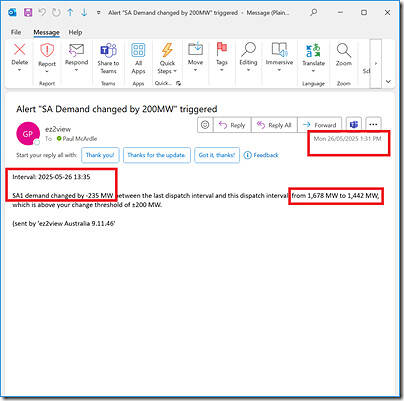Image resolution: width=404 pixels, height=401 pixels.
Task: Click the ez2view Australia 9.11.46 text
Action: click(77, 223)
